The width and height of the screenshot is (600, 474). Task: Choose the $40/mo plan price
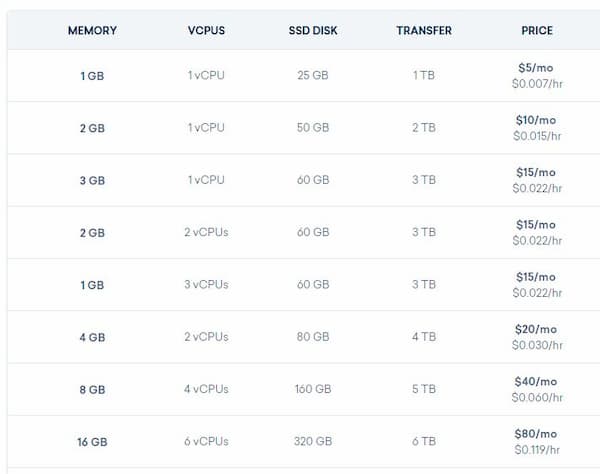[x=536, y=381]
